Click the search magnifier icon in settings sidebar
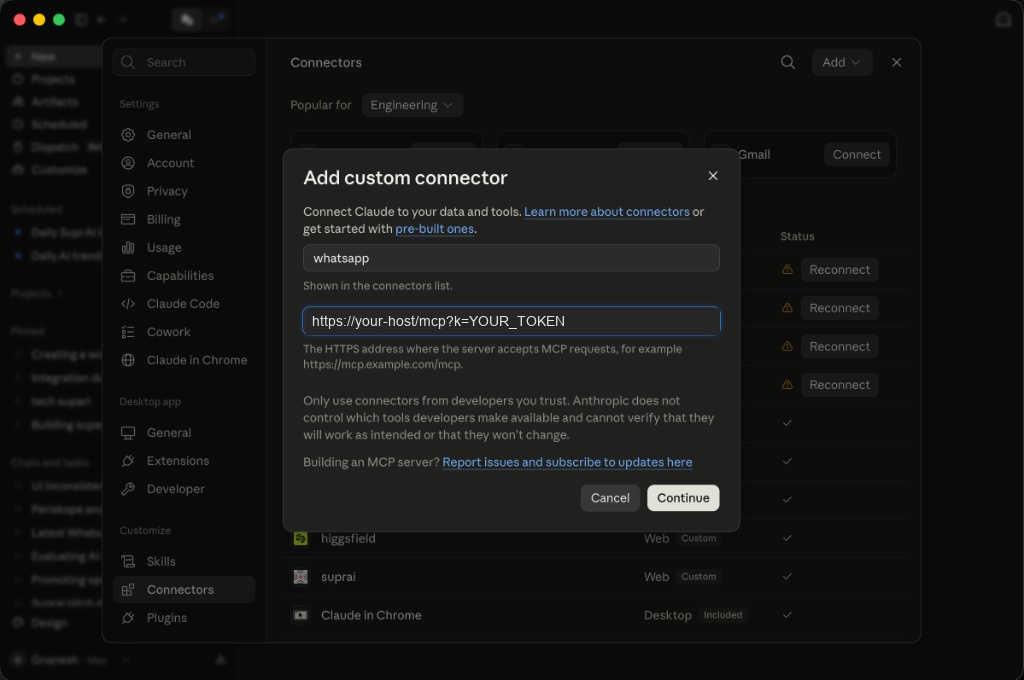The width and height of the screenshot is (1024, 680). pos(128,62)
